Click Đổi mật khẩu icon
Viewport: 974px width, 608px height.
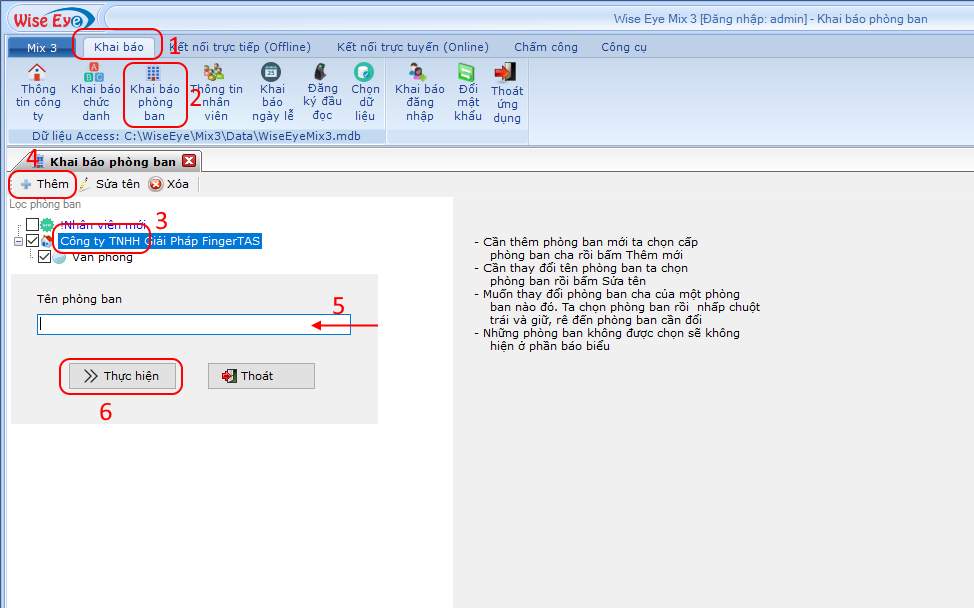[467, 72]
